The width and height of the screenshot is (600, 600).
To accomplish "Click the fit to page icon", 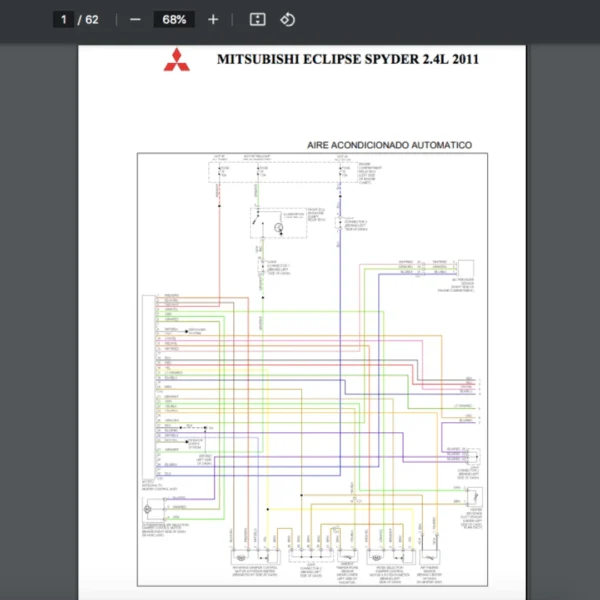I will tap(257, 19).
